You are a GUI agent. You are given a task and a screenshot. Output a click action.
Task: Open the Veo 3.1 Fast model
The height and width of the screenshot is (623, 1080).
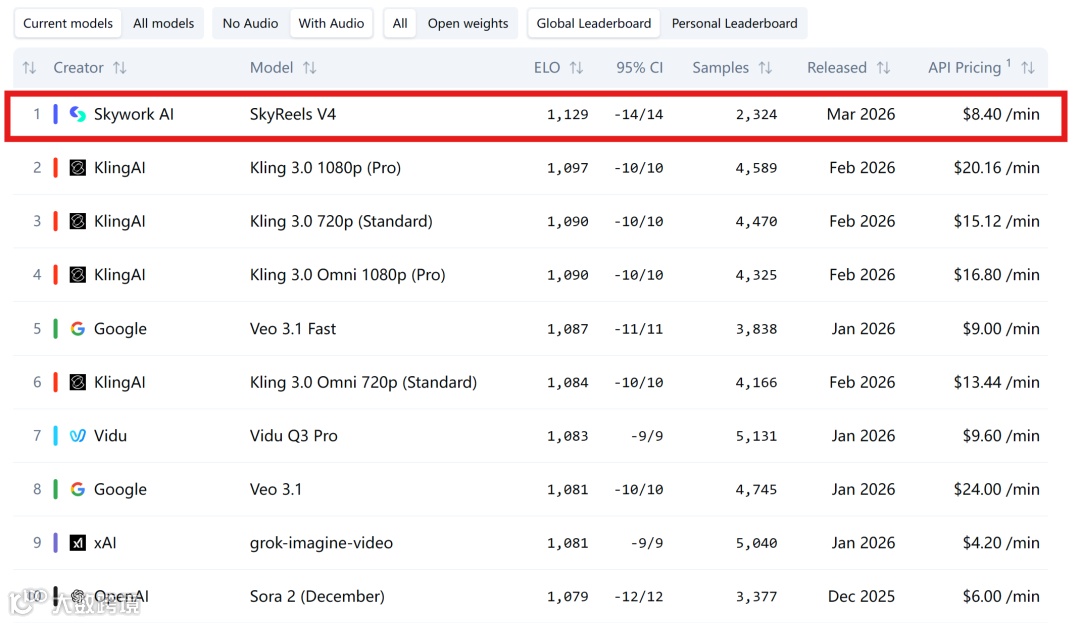[293, 329]
